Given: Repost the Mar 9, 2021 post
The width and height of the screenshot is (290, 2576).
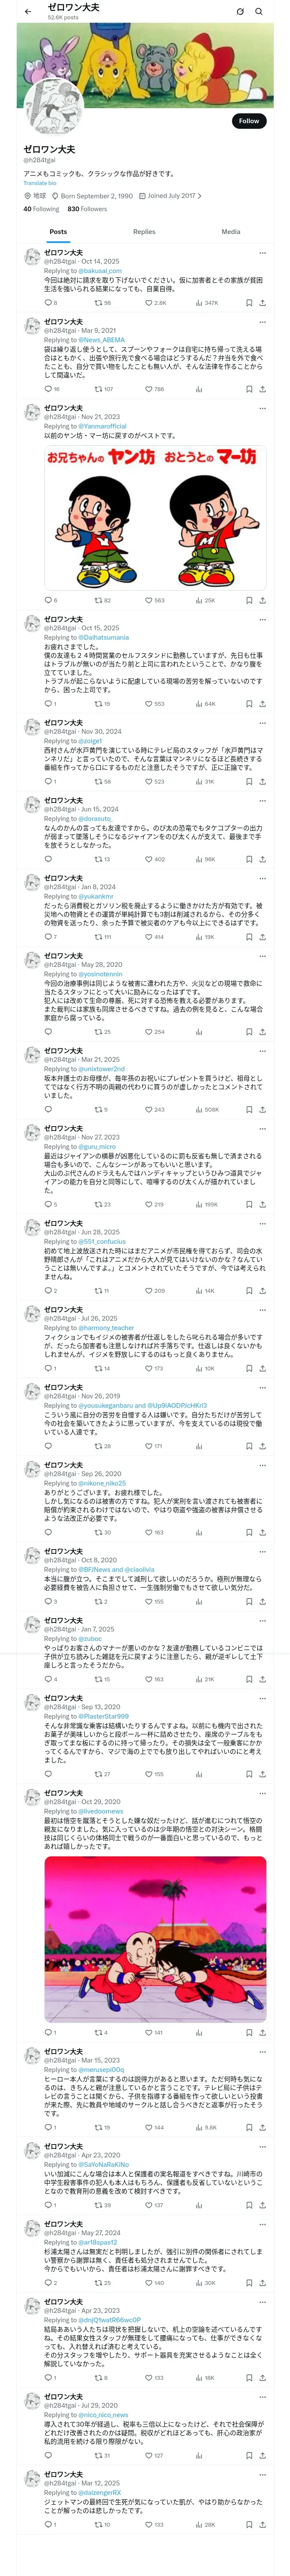Looking at the screenshot, I should [98, 389].
